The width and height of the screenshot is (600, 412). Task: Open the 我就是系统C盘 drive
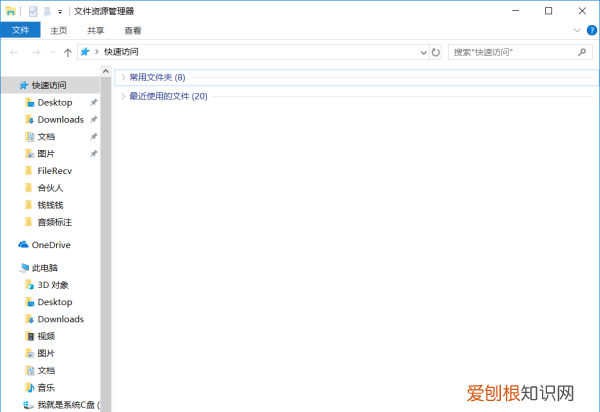point(68,405)
